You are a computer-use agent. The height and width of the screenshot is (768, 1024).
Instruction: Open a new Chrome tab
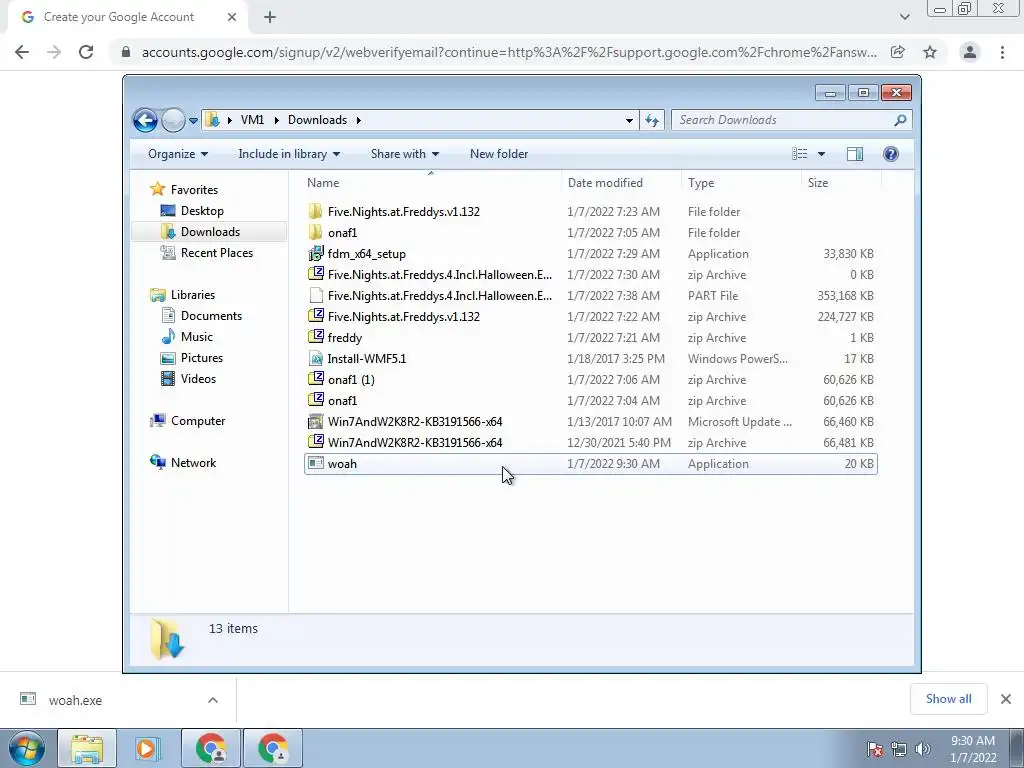tap(270, 17)
